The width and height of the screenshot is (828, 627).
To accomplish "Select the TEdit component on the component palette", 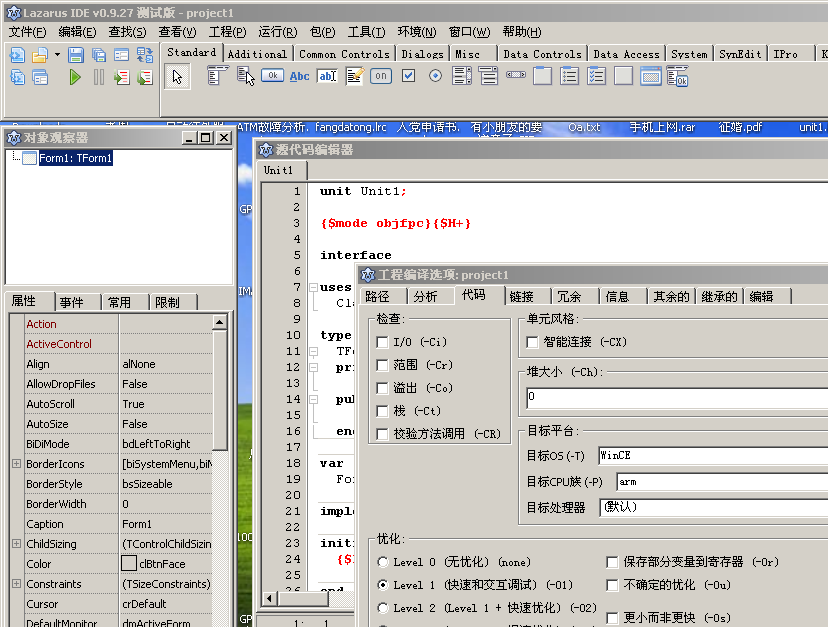I will click(327, 75).
